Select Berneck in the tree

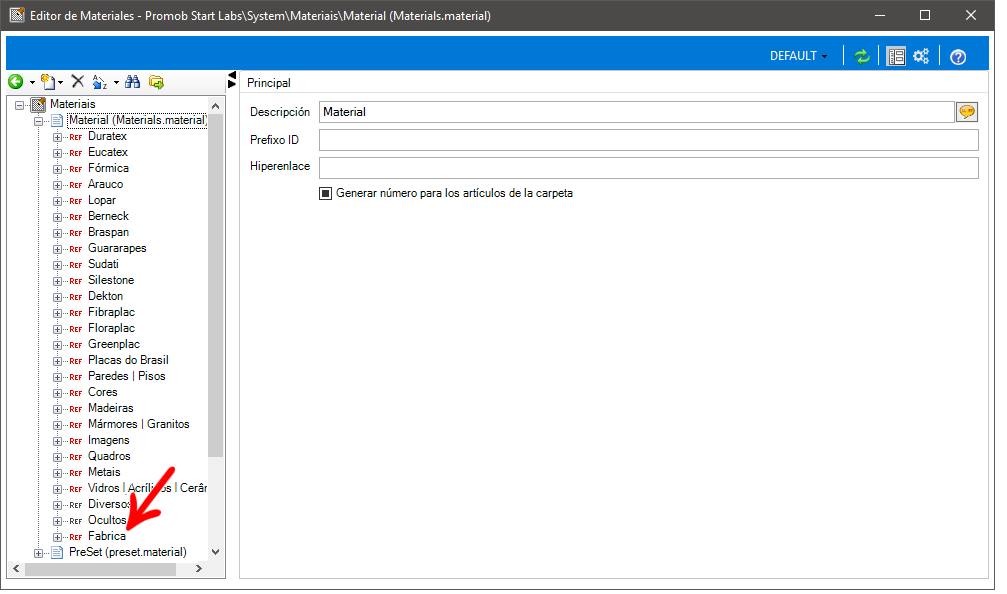(109, 216)
